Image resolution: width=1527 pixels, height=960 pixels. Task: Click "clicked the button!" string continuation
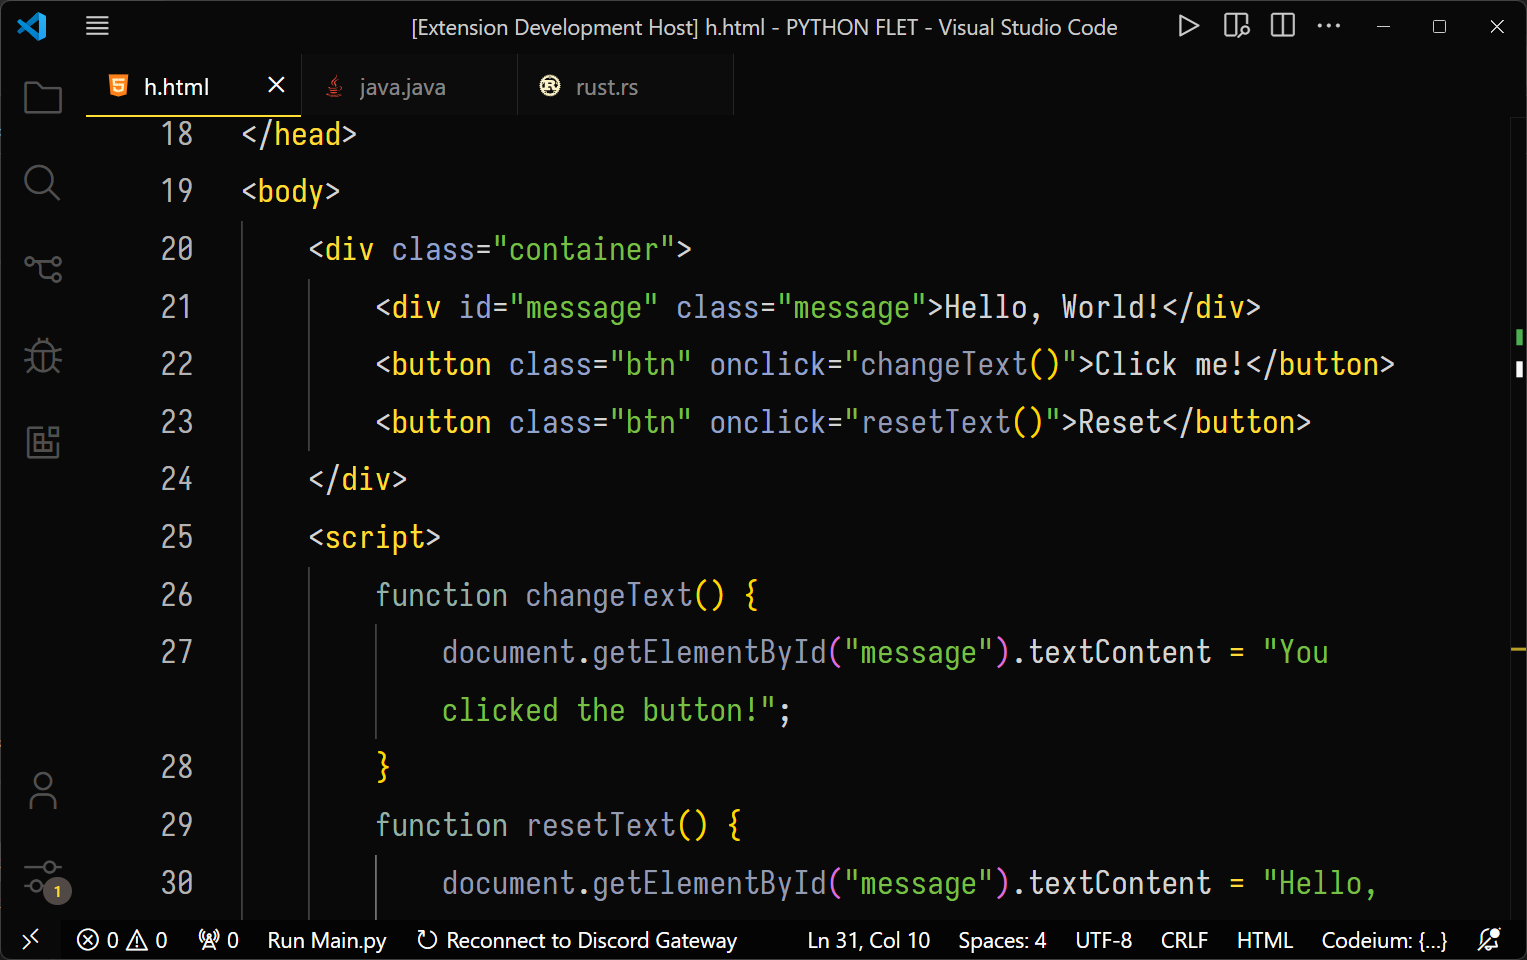click(x=609, y=710)
